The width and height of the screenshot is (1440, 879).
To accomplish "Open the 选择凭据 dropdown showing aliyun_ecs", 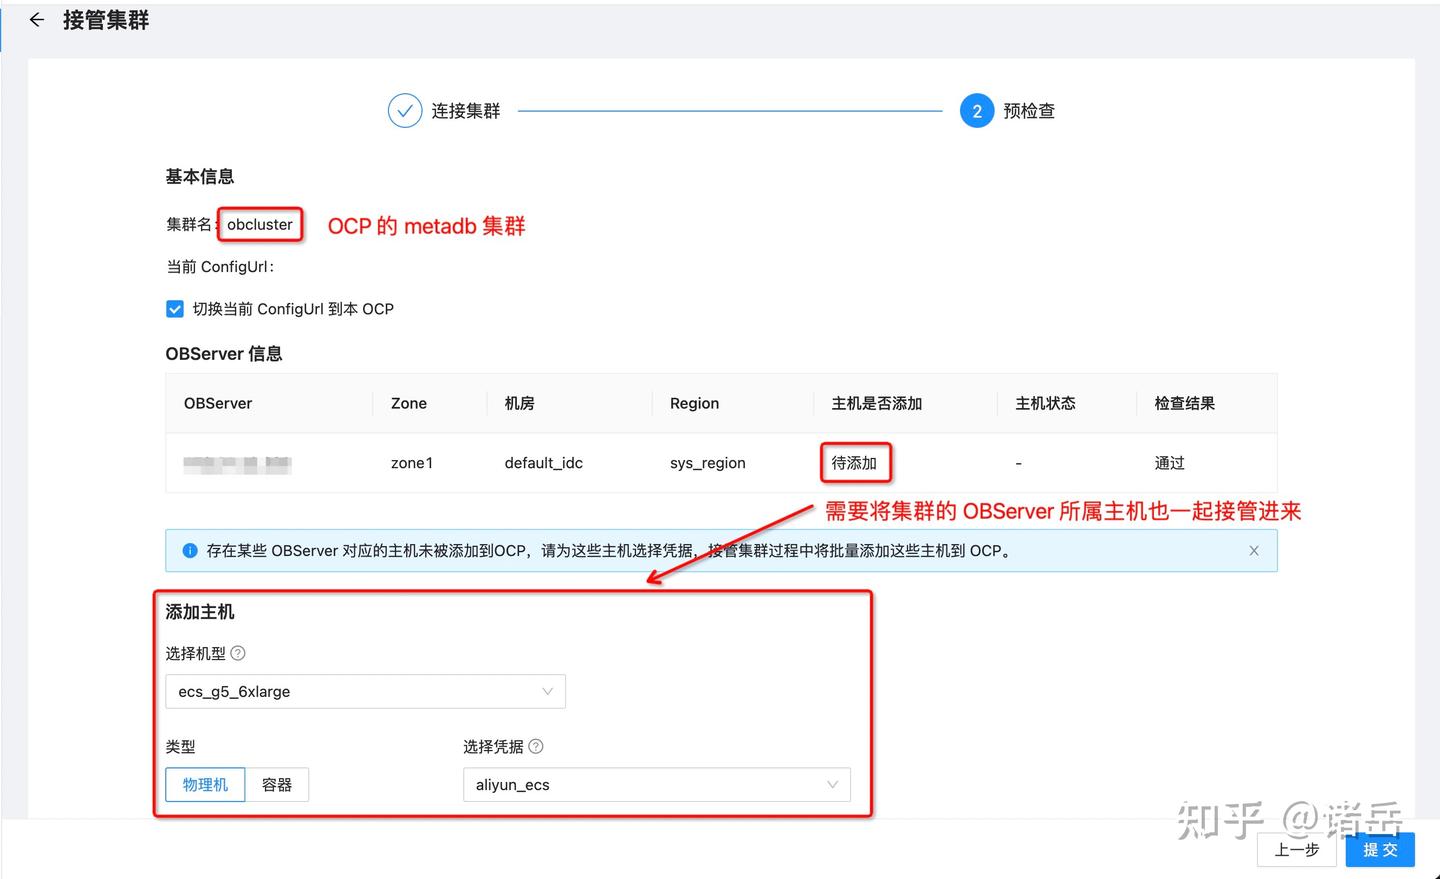I will click(x=655, y=784).
